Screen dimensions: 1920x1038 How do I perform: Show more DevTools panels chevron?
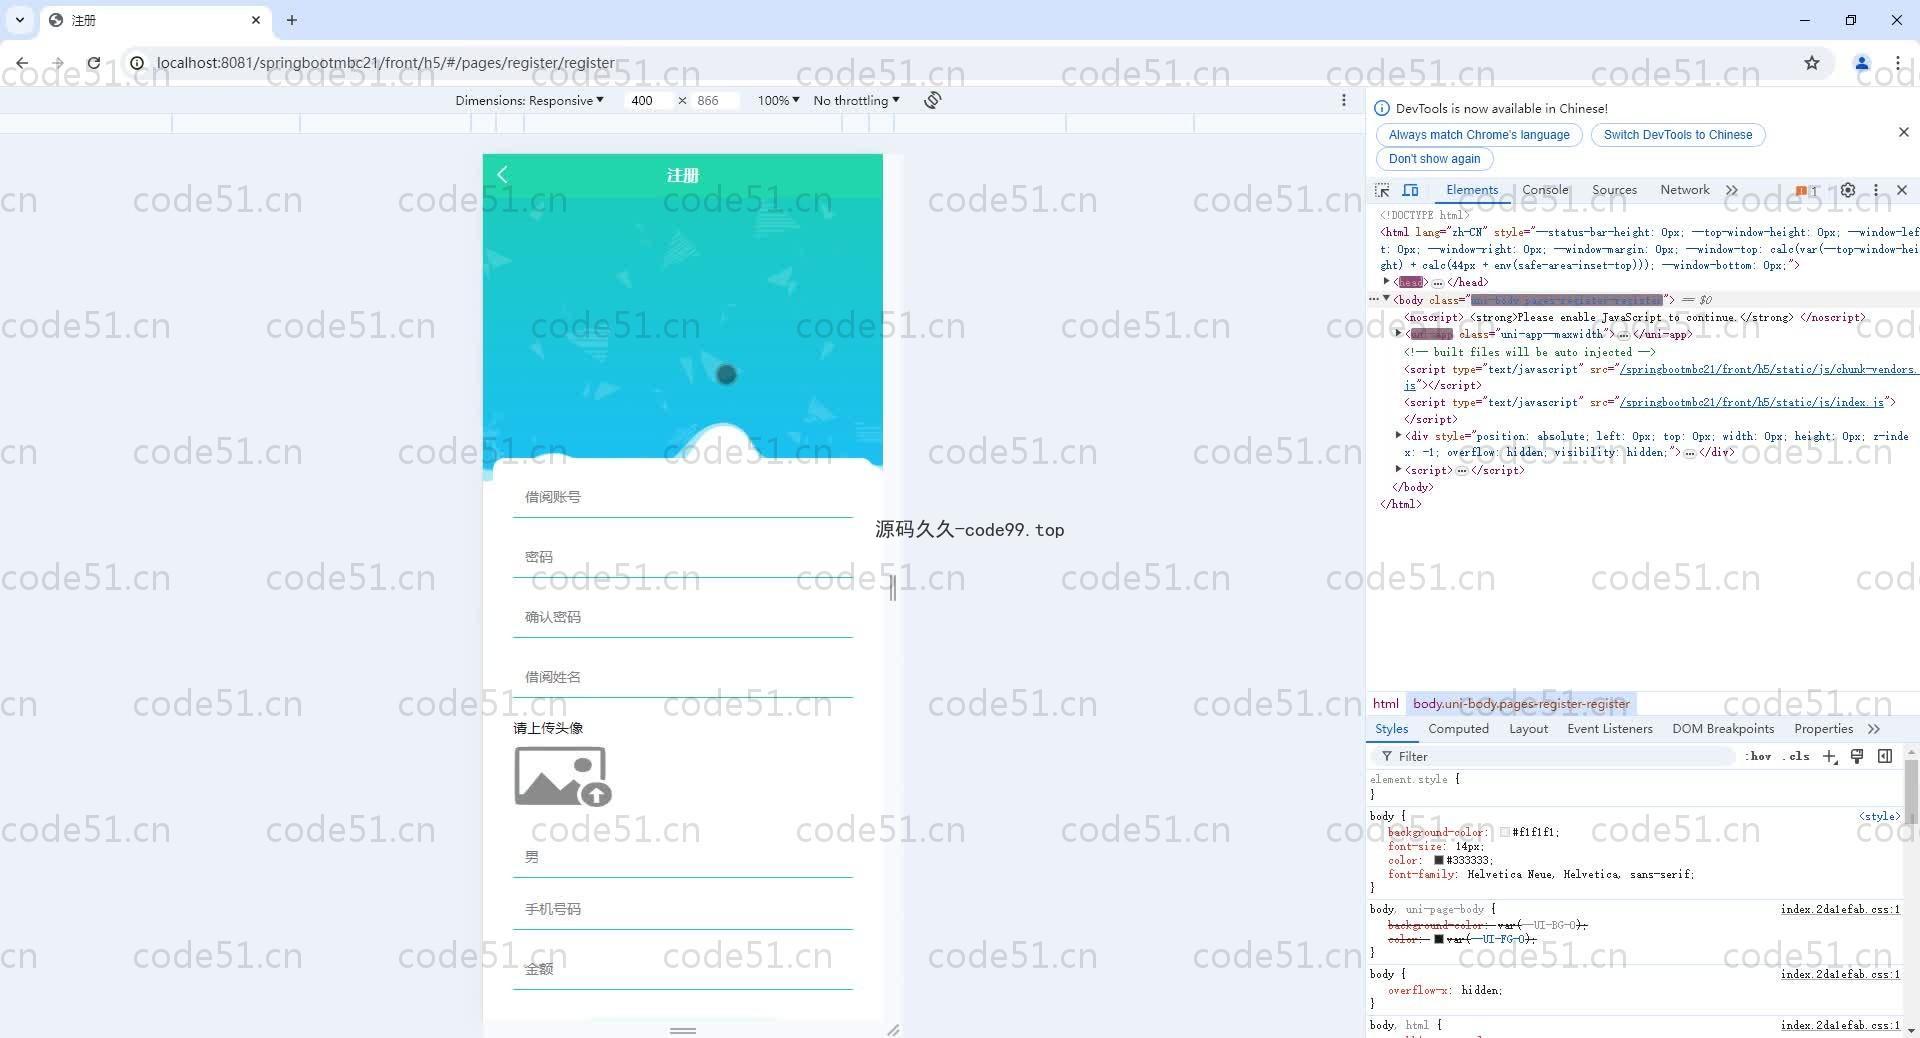tap(1732, 190)
